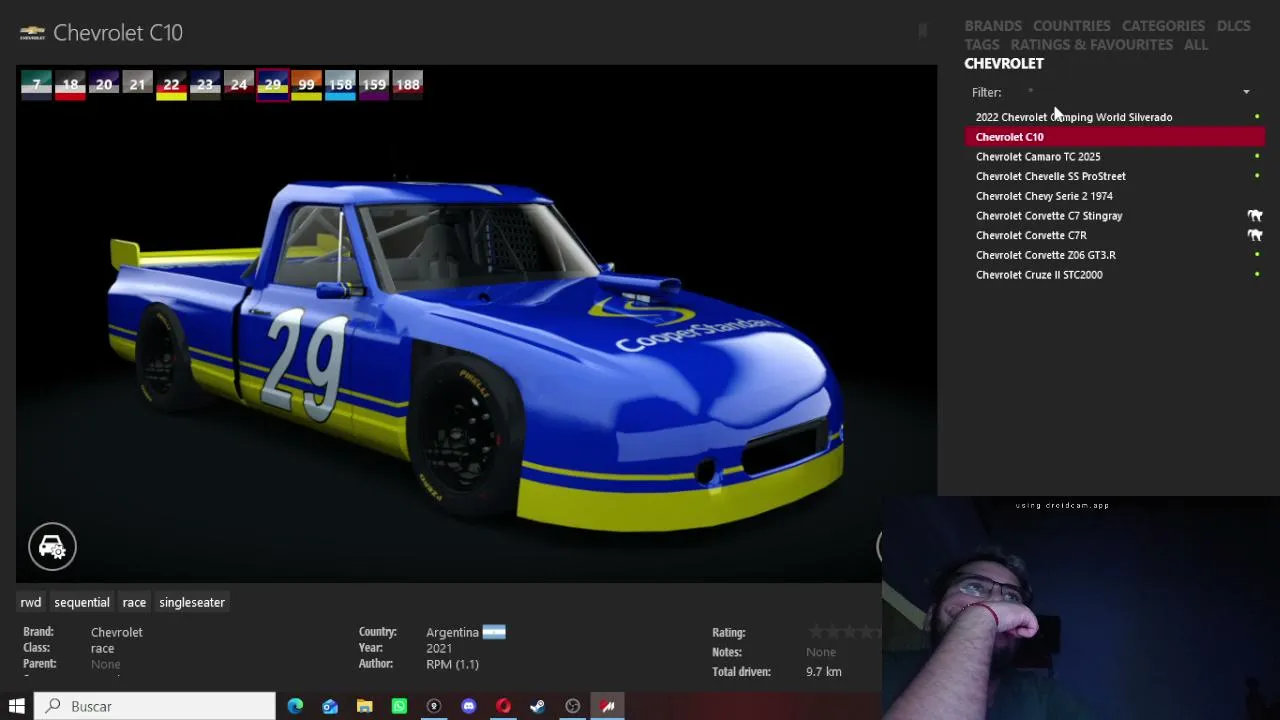Viewport: 1280px width, 720px height.
Task: Switch to the DLCS tab
Action: [x=1234, y=26]
